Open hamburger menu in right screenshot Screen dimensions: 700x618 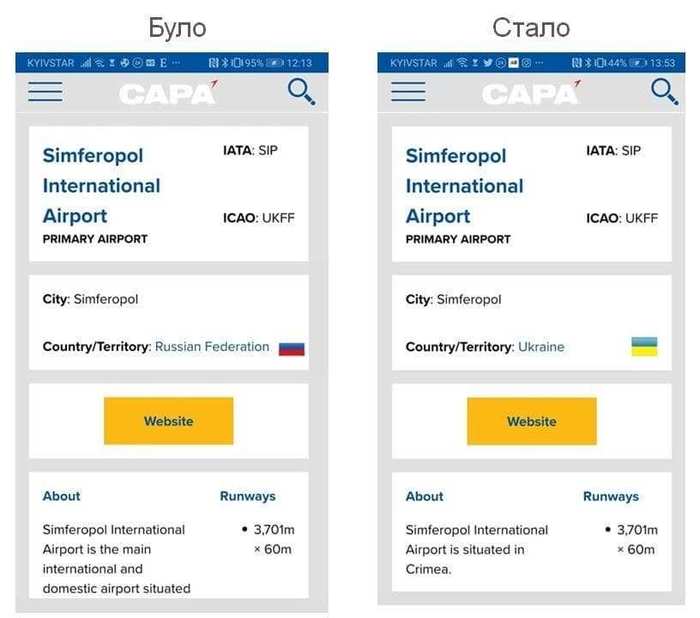408,92
